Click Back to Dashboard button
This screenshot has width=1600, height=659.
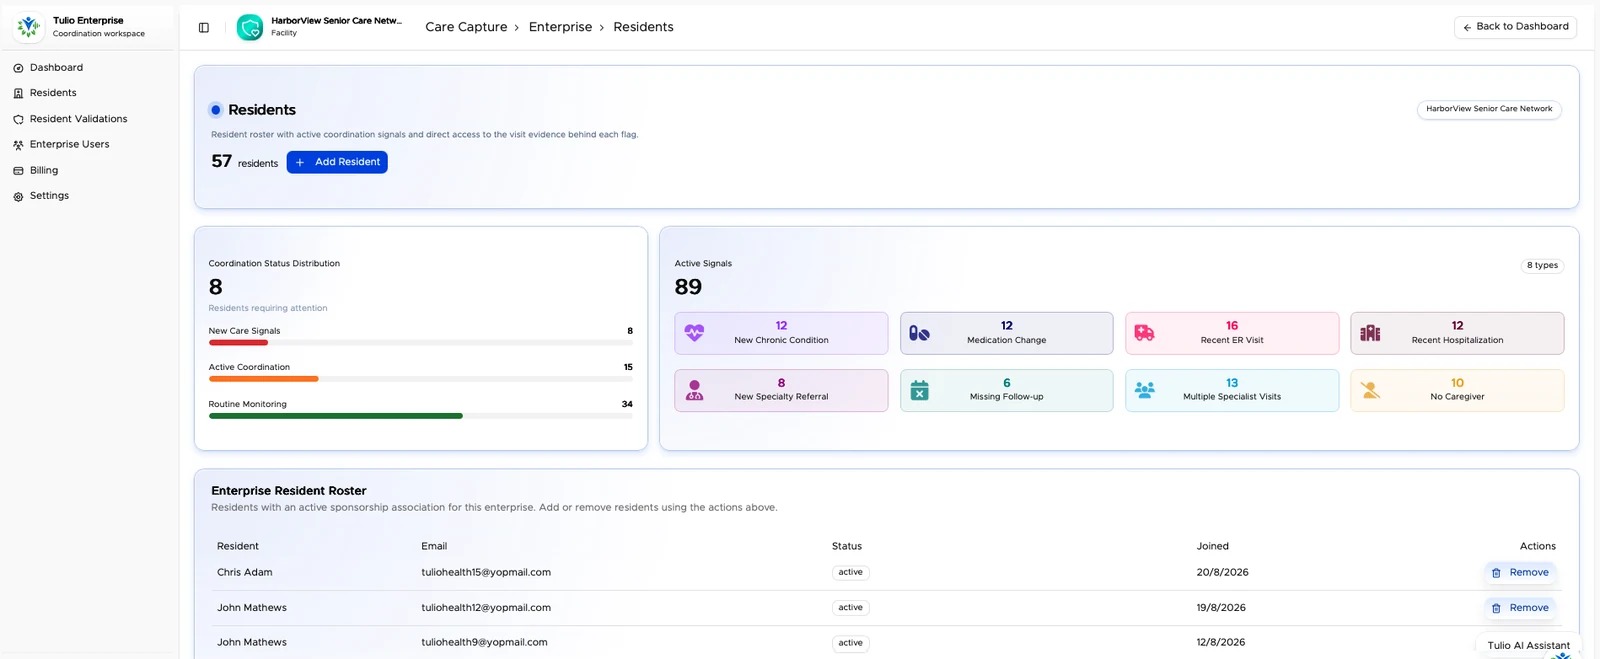[x=1515, y=27]
